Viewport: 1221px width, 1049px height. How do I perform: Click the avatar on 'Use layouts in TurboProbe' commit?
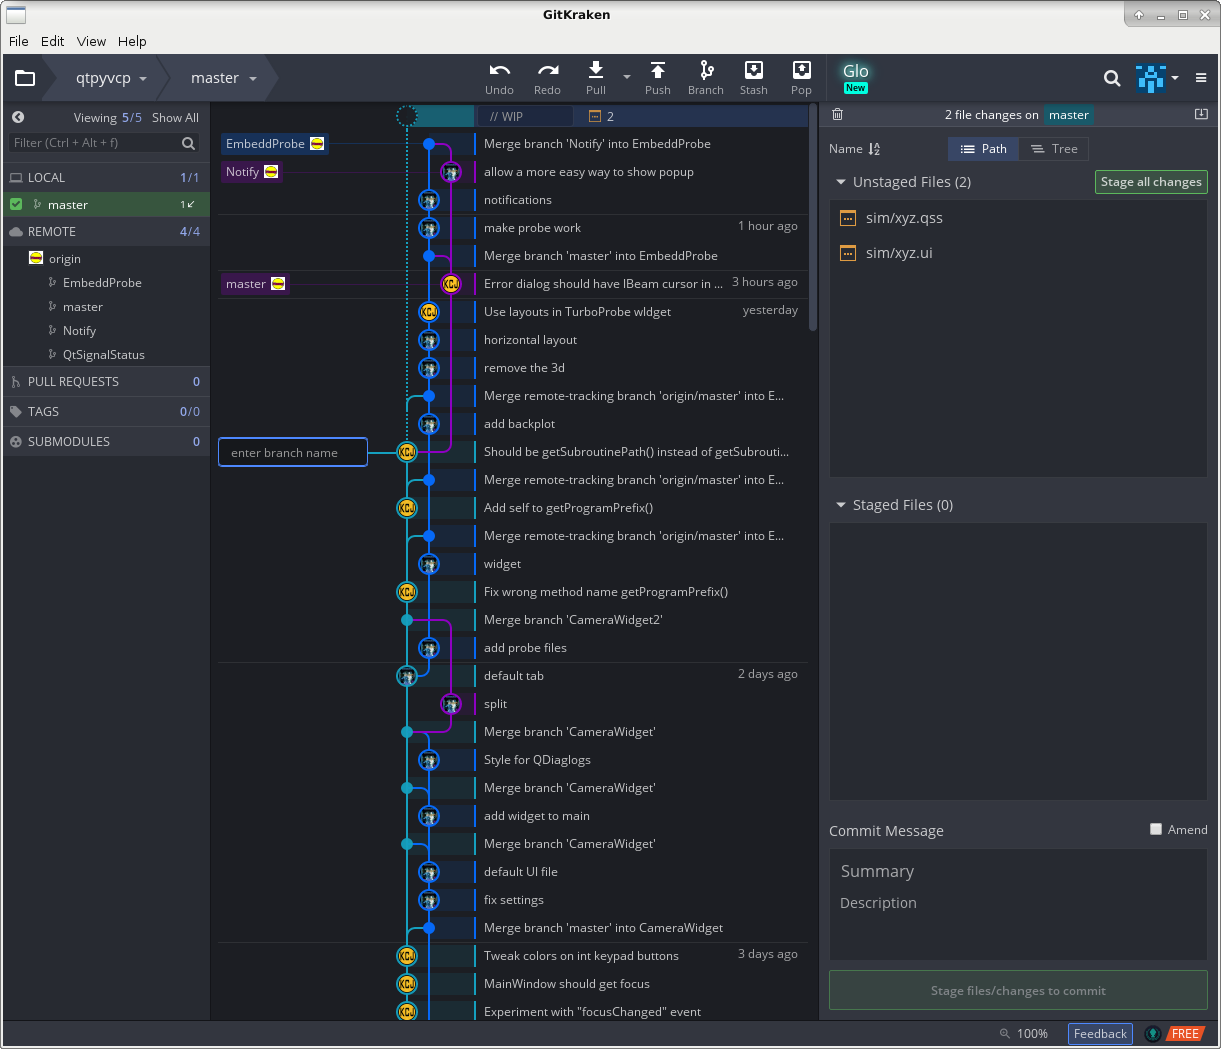tap(429, 312)
